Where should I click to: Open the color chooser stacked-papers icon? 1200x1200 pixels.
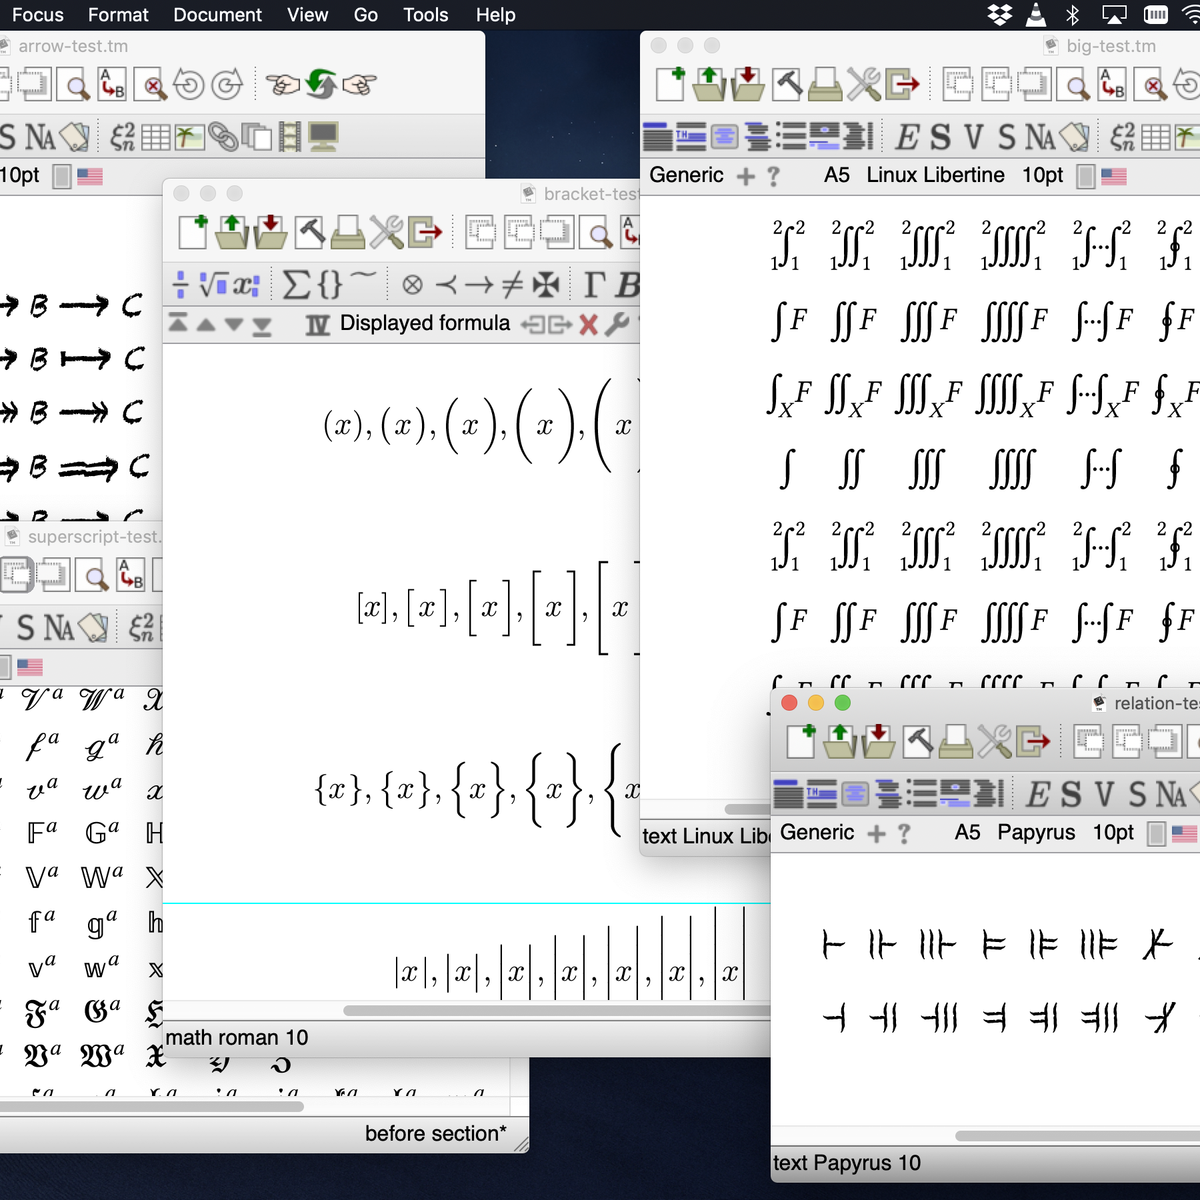point(1074,136)
